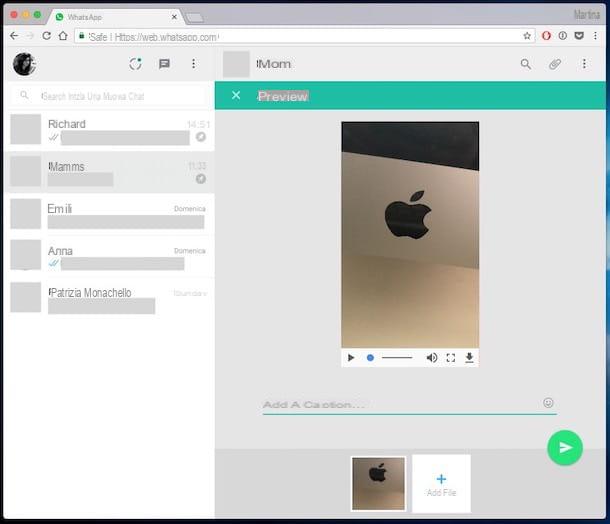The height and width of the screenshot is (524, 610).
Task: Open the Richard chat
Action: tap(109, 130)
